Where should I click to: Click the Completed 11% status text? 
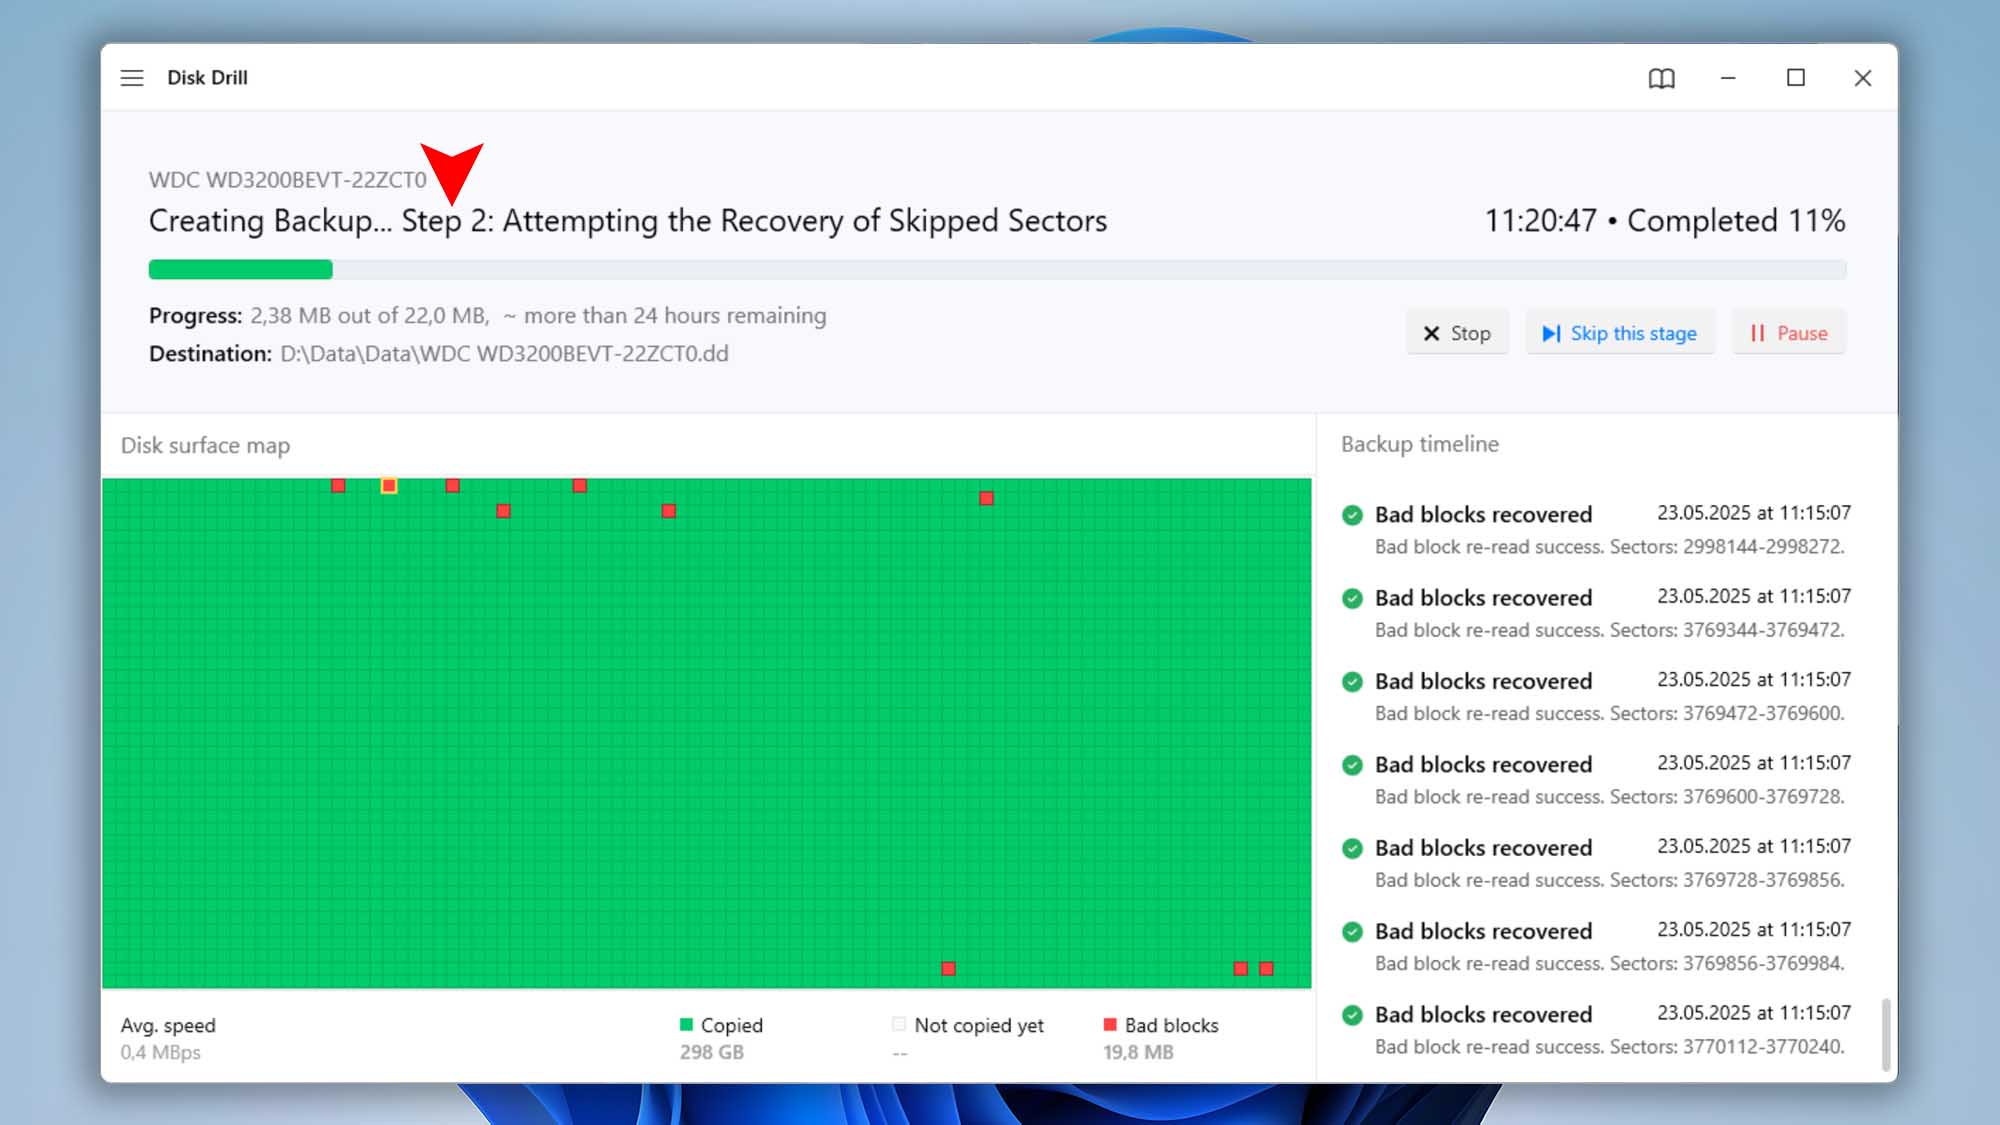pos(1736,220)
